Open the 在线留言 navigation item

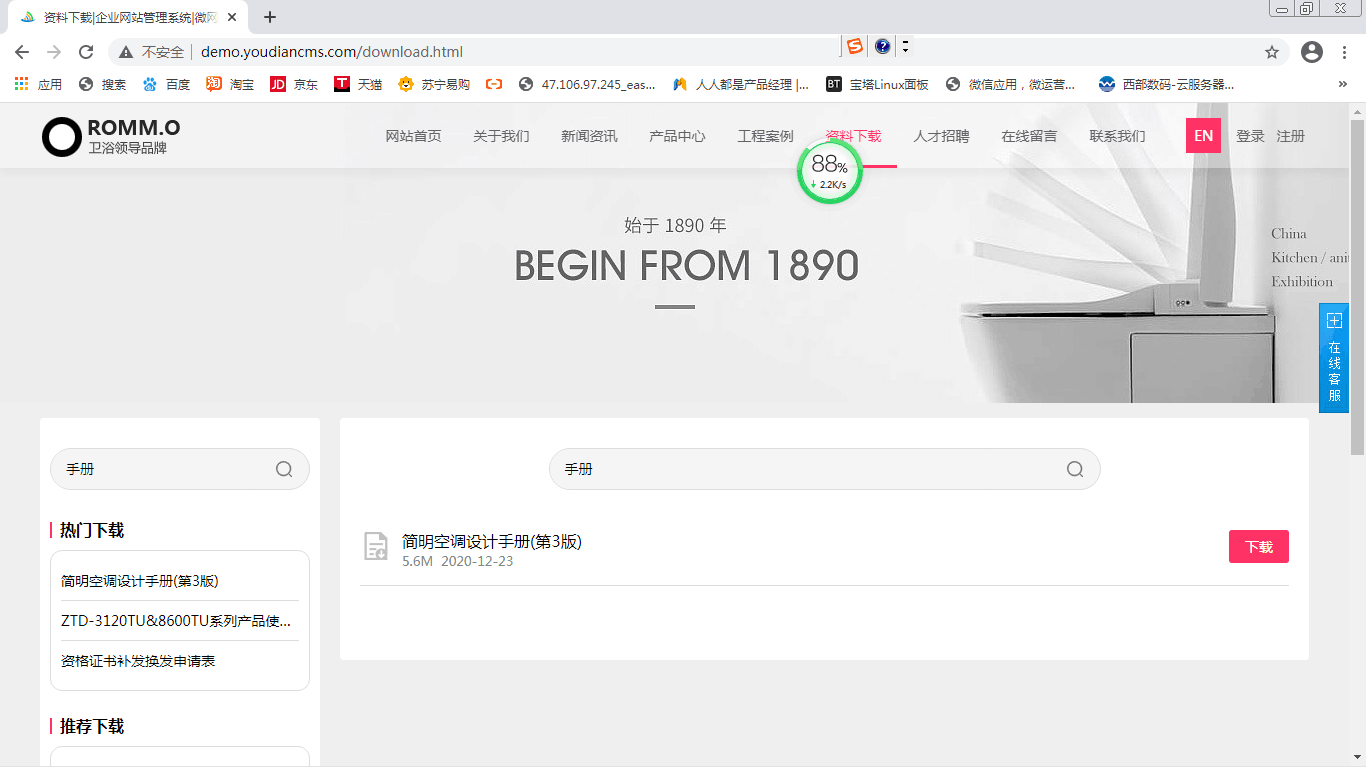(1029, 136)
